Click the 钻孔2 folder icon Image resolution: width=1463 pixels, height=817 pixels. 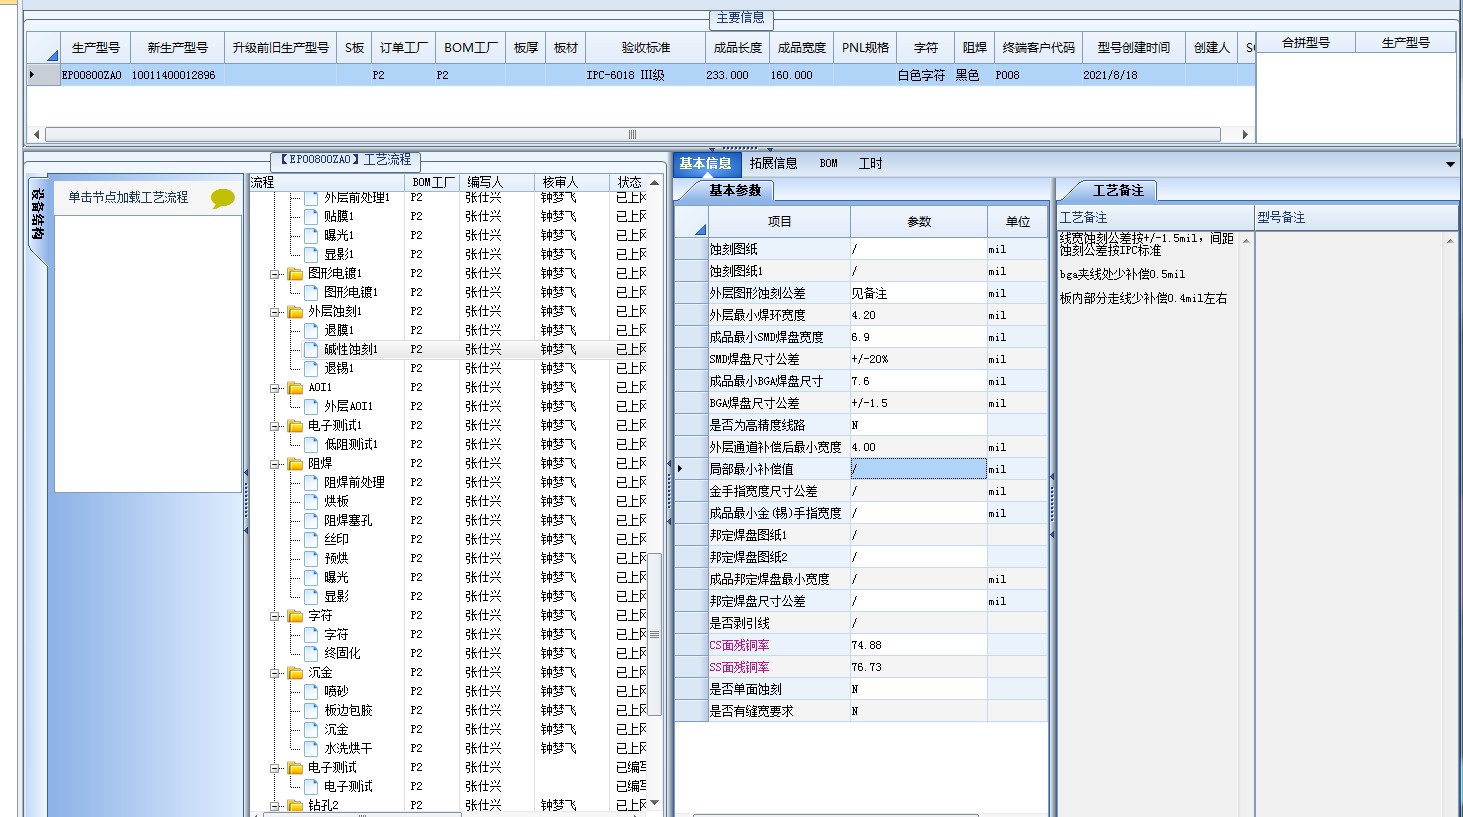pyautogui.click(x=296, y=805)
